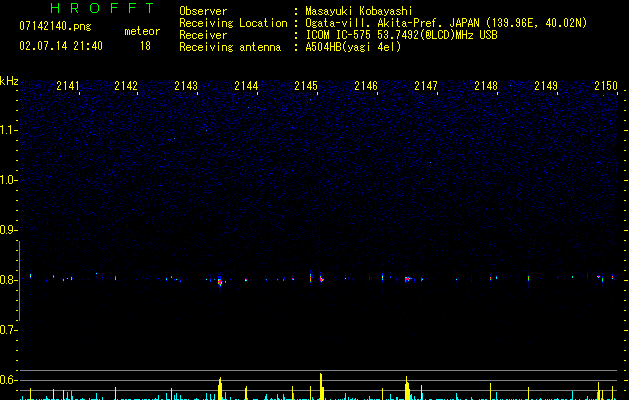Click the meteor count value 18
This screenshot has width=629, height=400.
click(145, 46)
